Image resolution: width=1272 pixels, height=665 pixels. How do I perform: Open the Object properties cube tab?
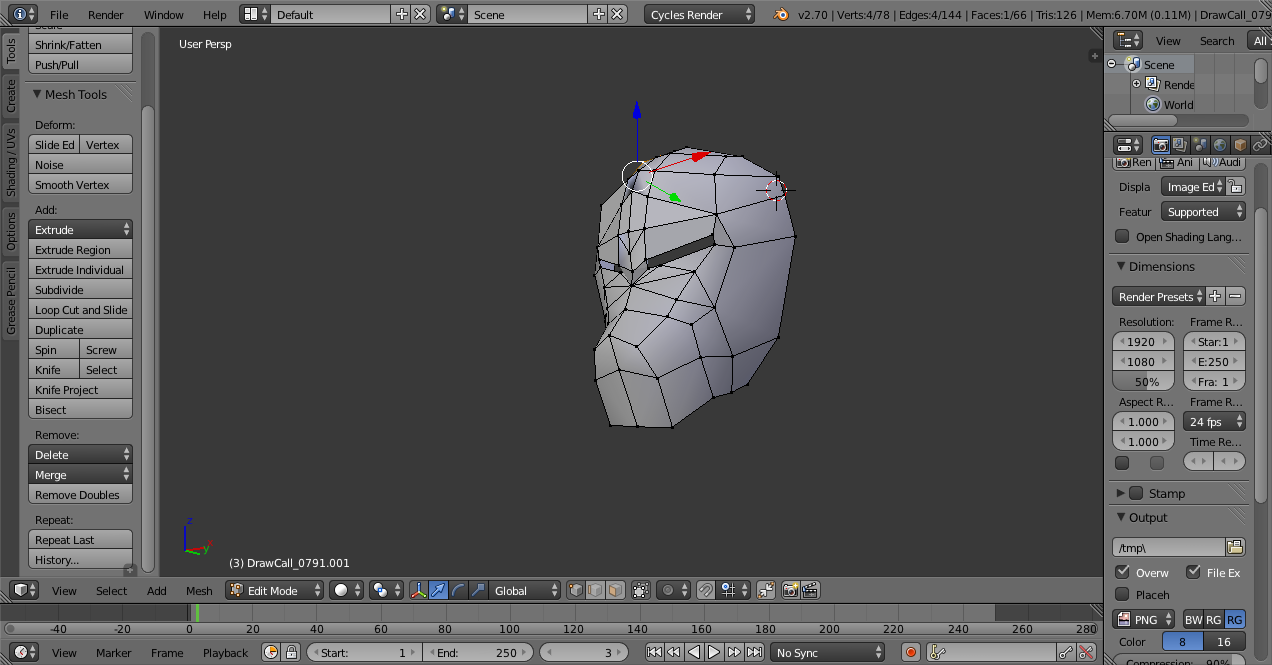click(1240, 145)
